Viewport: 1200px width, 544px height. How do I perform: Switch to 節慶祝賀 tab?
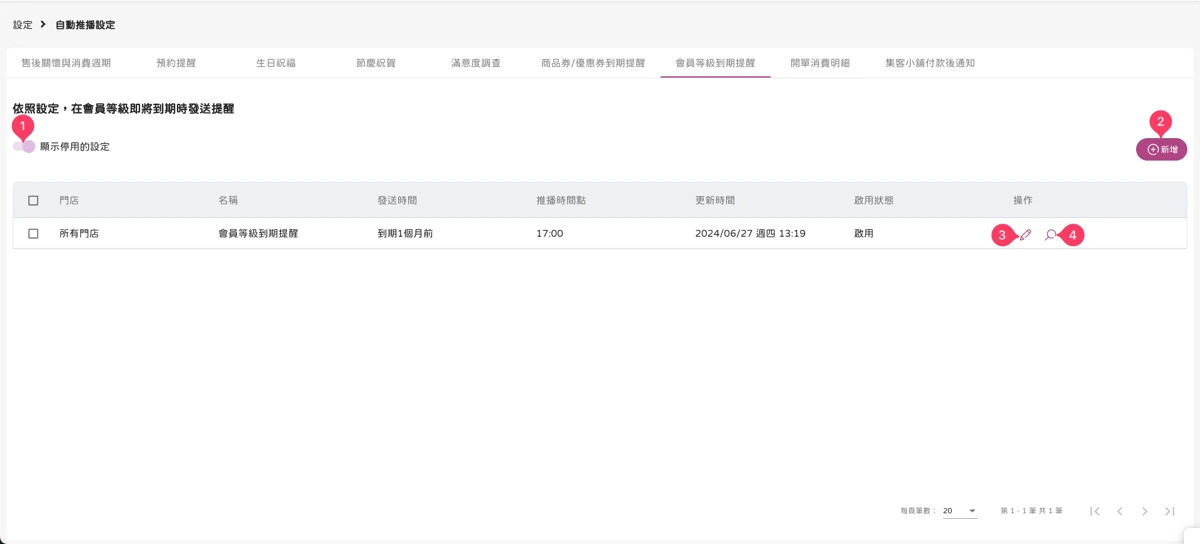pyautogui.click(x=376, y=63)
